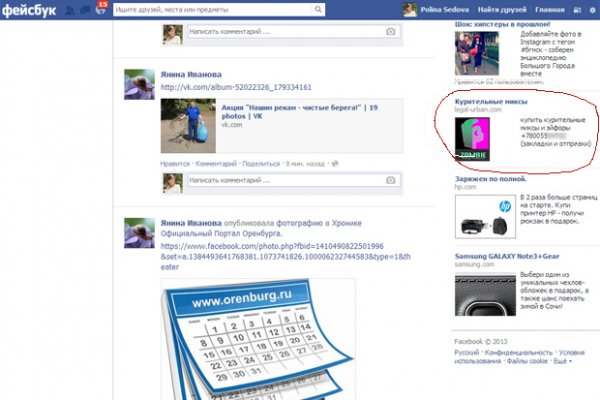Click the post audience globe icon

coord(334,161)
